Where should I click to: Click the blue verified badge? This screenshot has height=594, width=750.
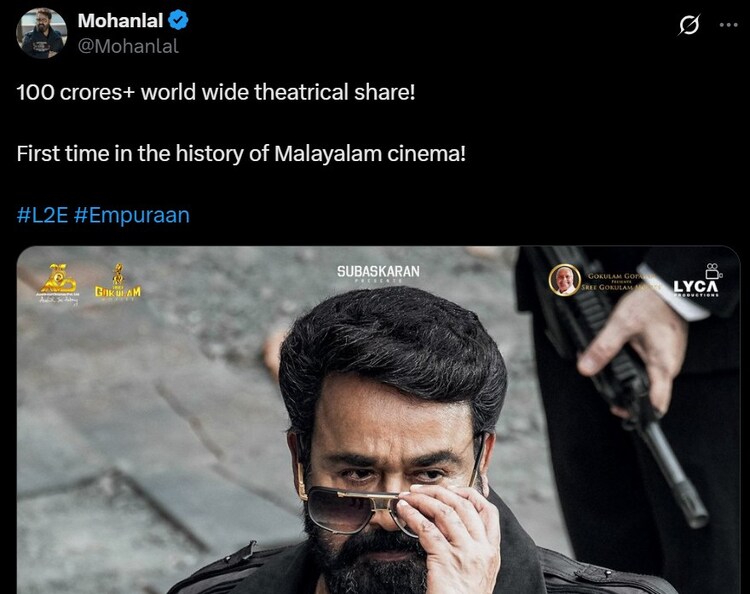click(x=178, y=21)
